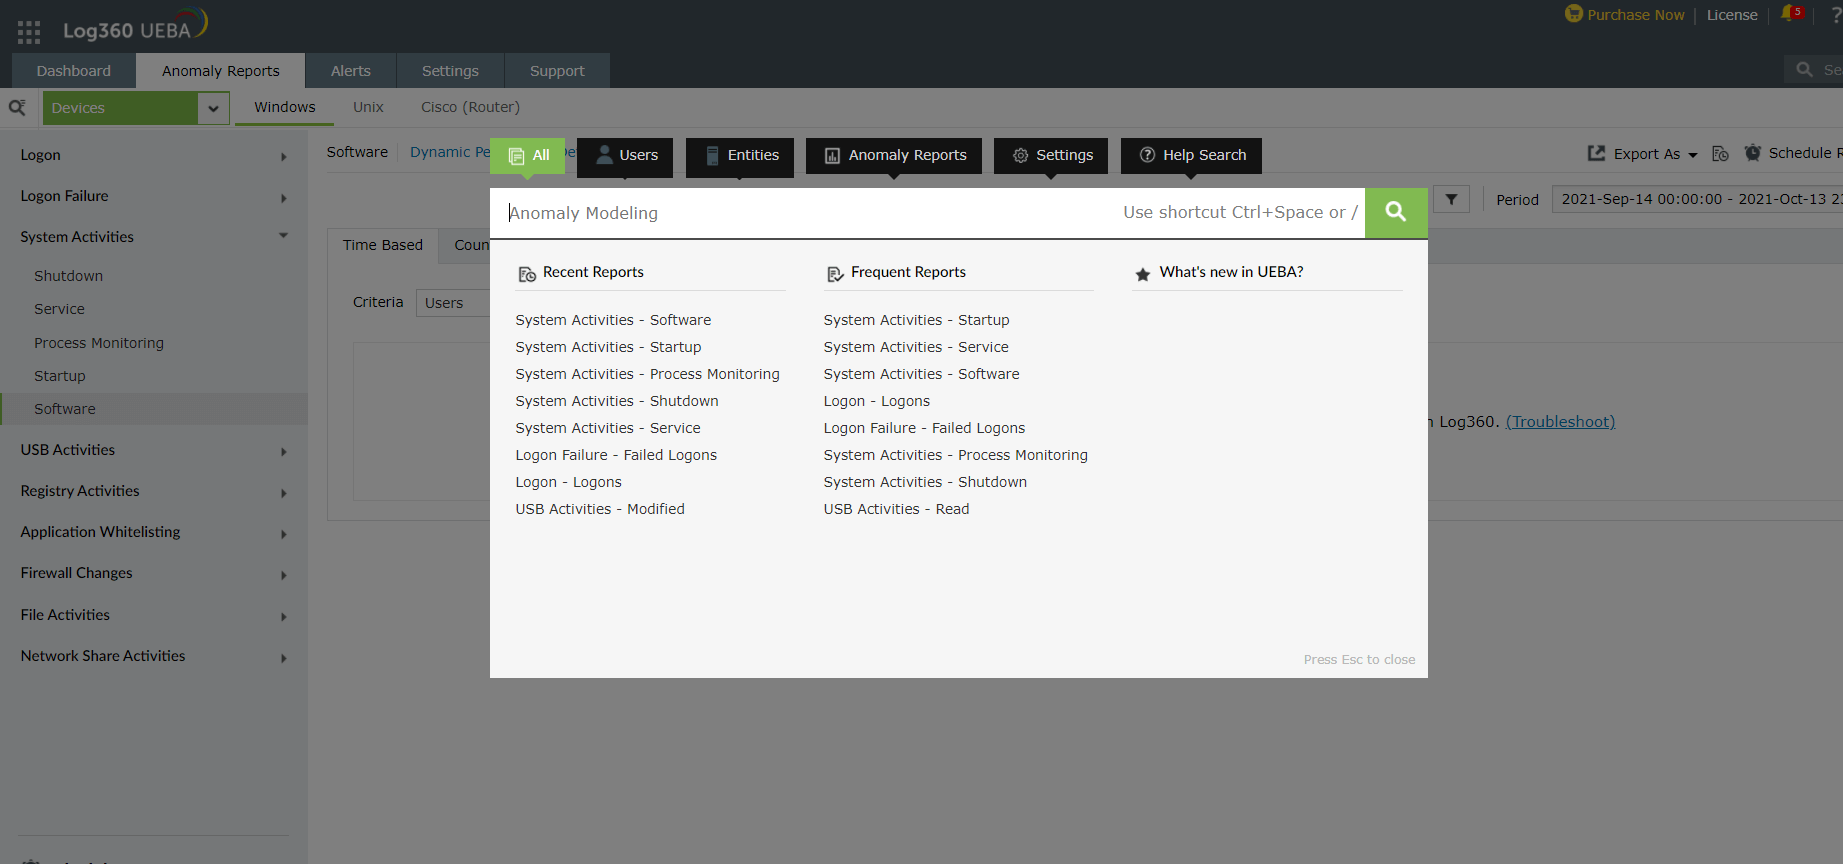Open the Shutdown sidebar report
The width and height of the screenshot is (1843, 864).
(x=68, y=276)
